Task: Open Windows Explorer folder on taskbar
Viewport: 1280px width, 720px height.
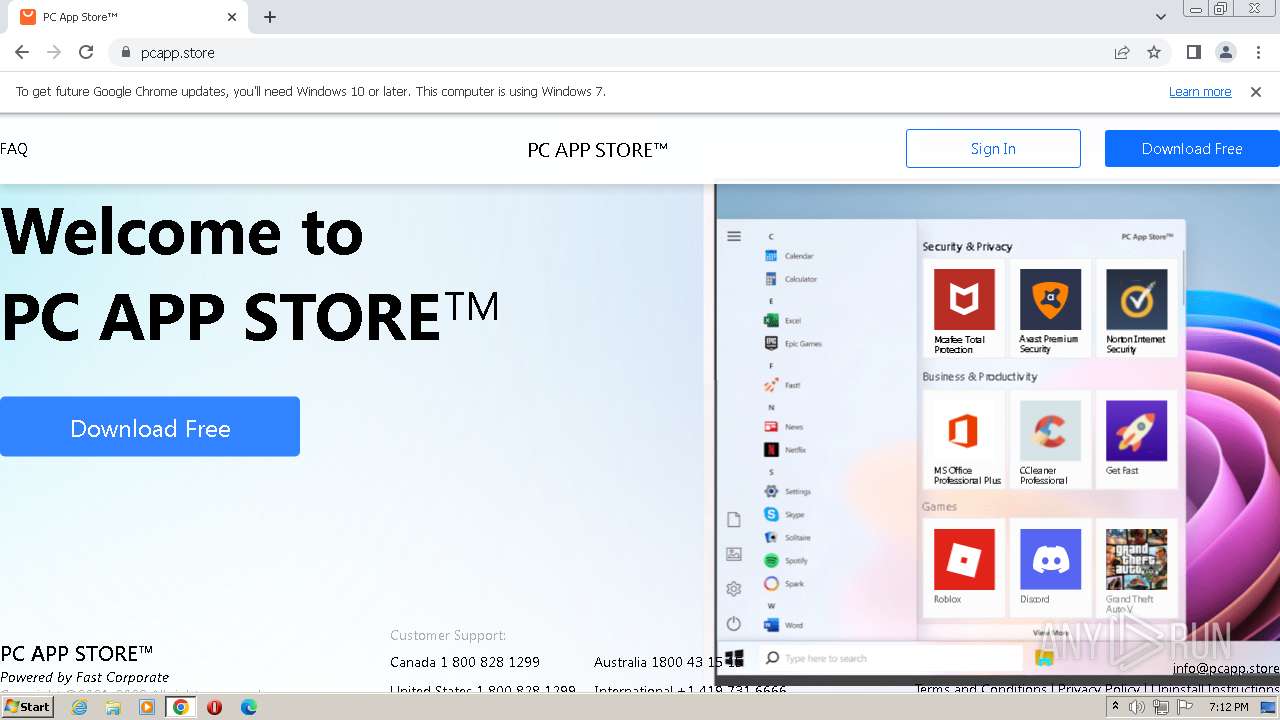Action: click(113, 707)
